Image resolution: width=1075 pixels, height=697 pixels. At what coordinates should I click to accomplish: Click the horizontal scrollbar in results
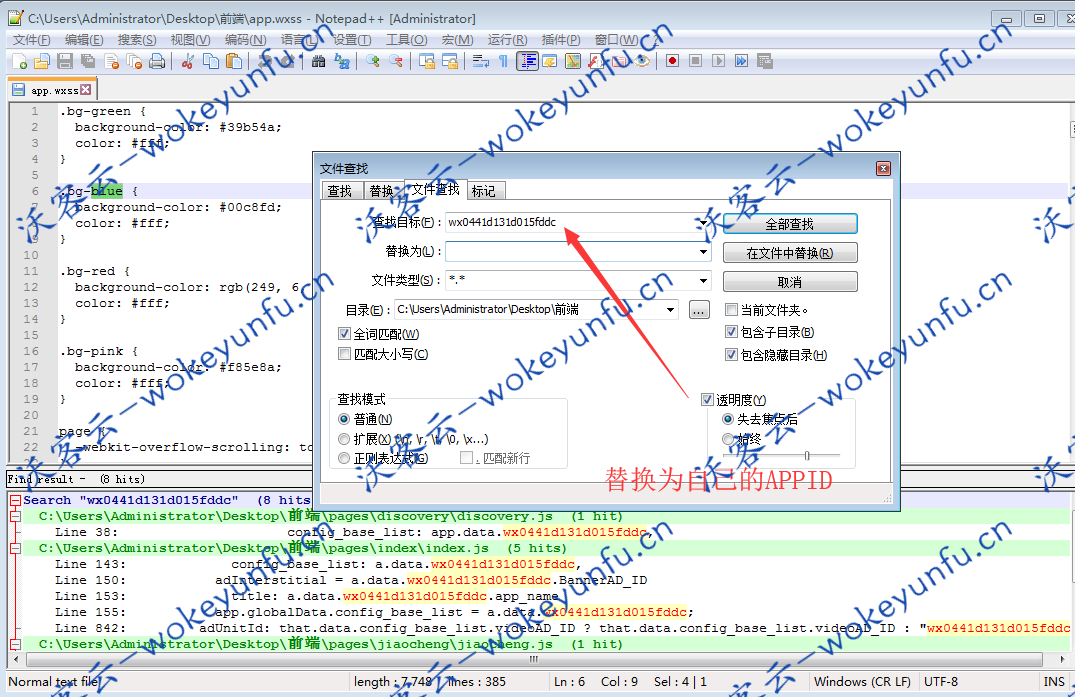coord(534,659)
